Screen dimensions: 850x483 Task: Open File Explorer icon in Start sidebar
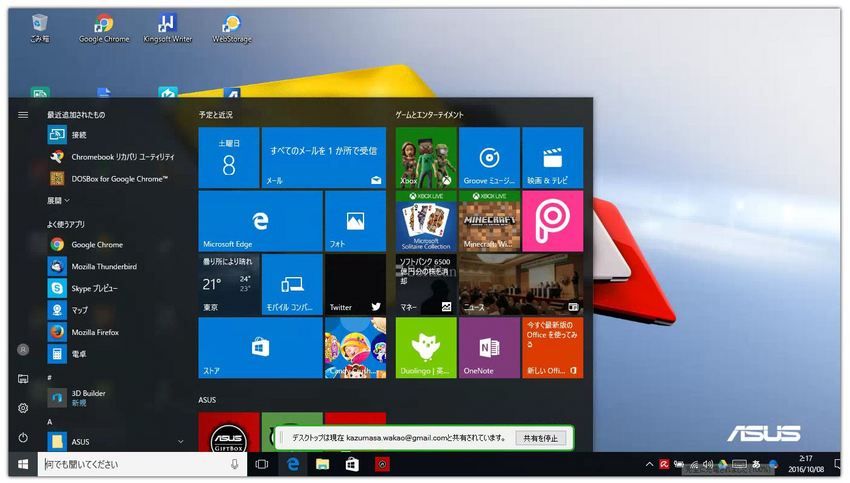click(23, 379)
